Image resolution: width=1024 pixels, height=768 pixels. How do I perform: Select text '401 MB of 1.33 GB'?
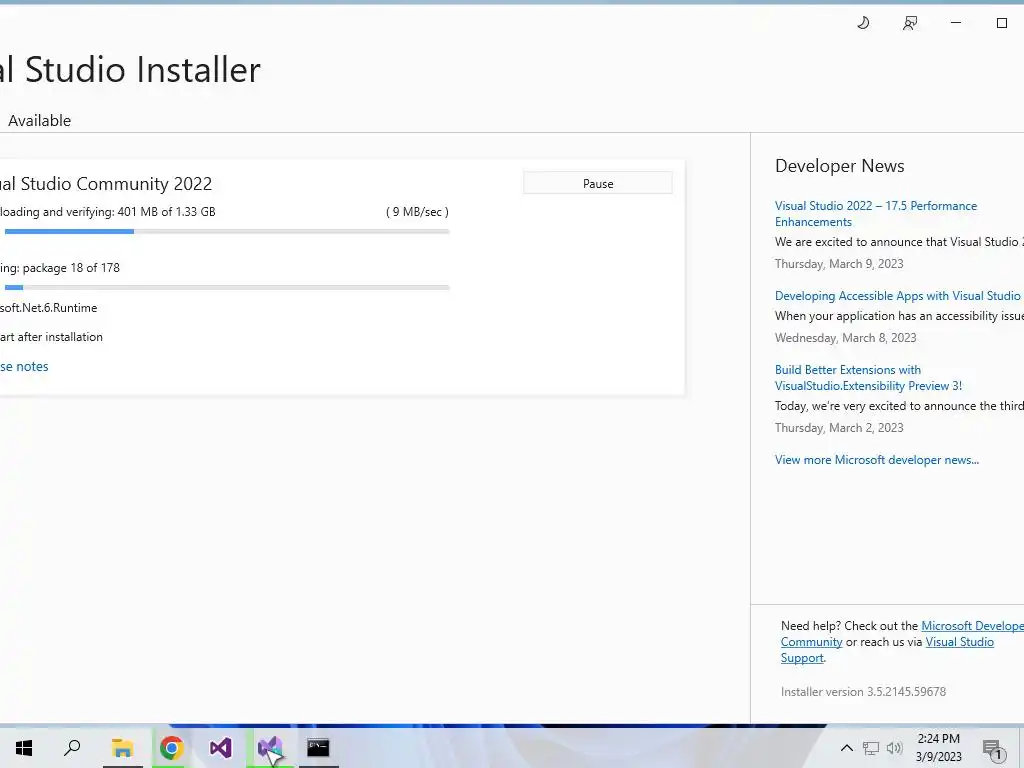tap(167, 212)
